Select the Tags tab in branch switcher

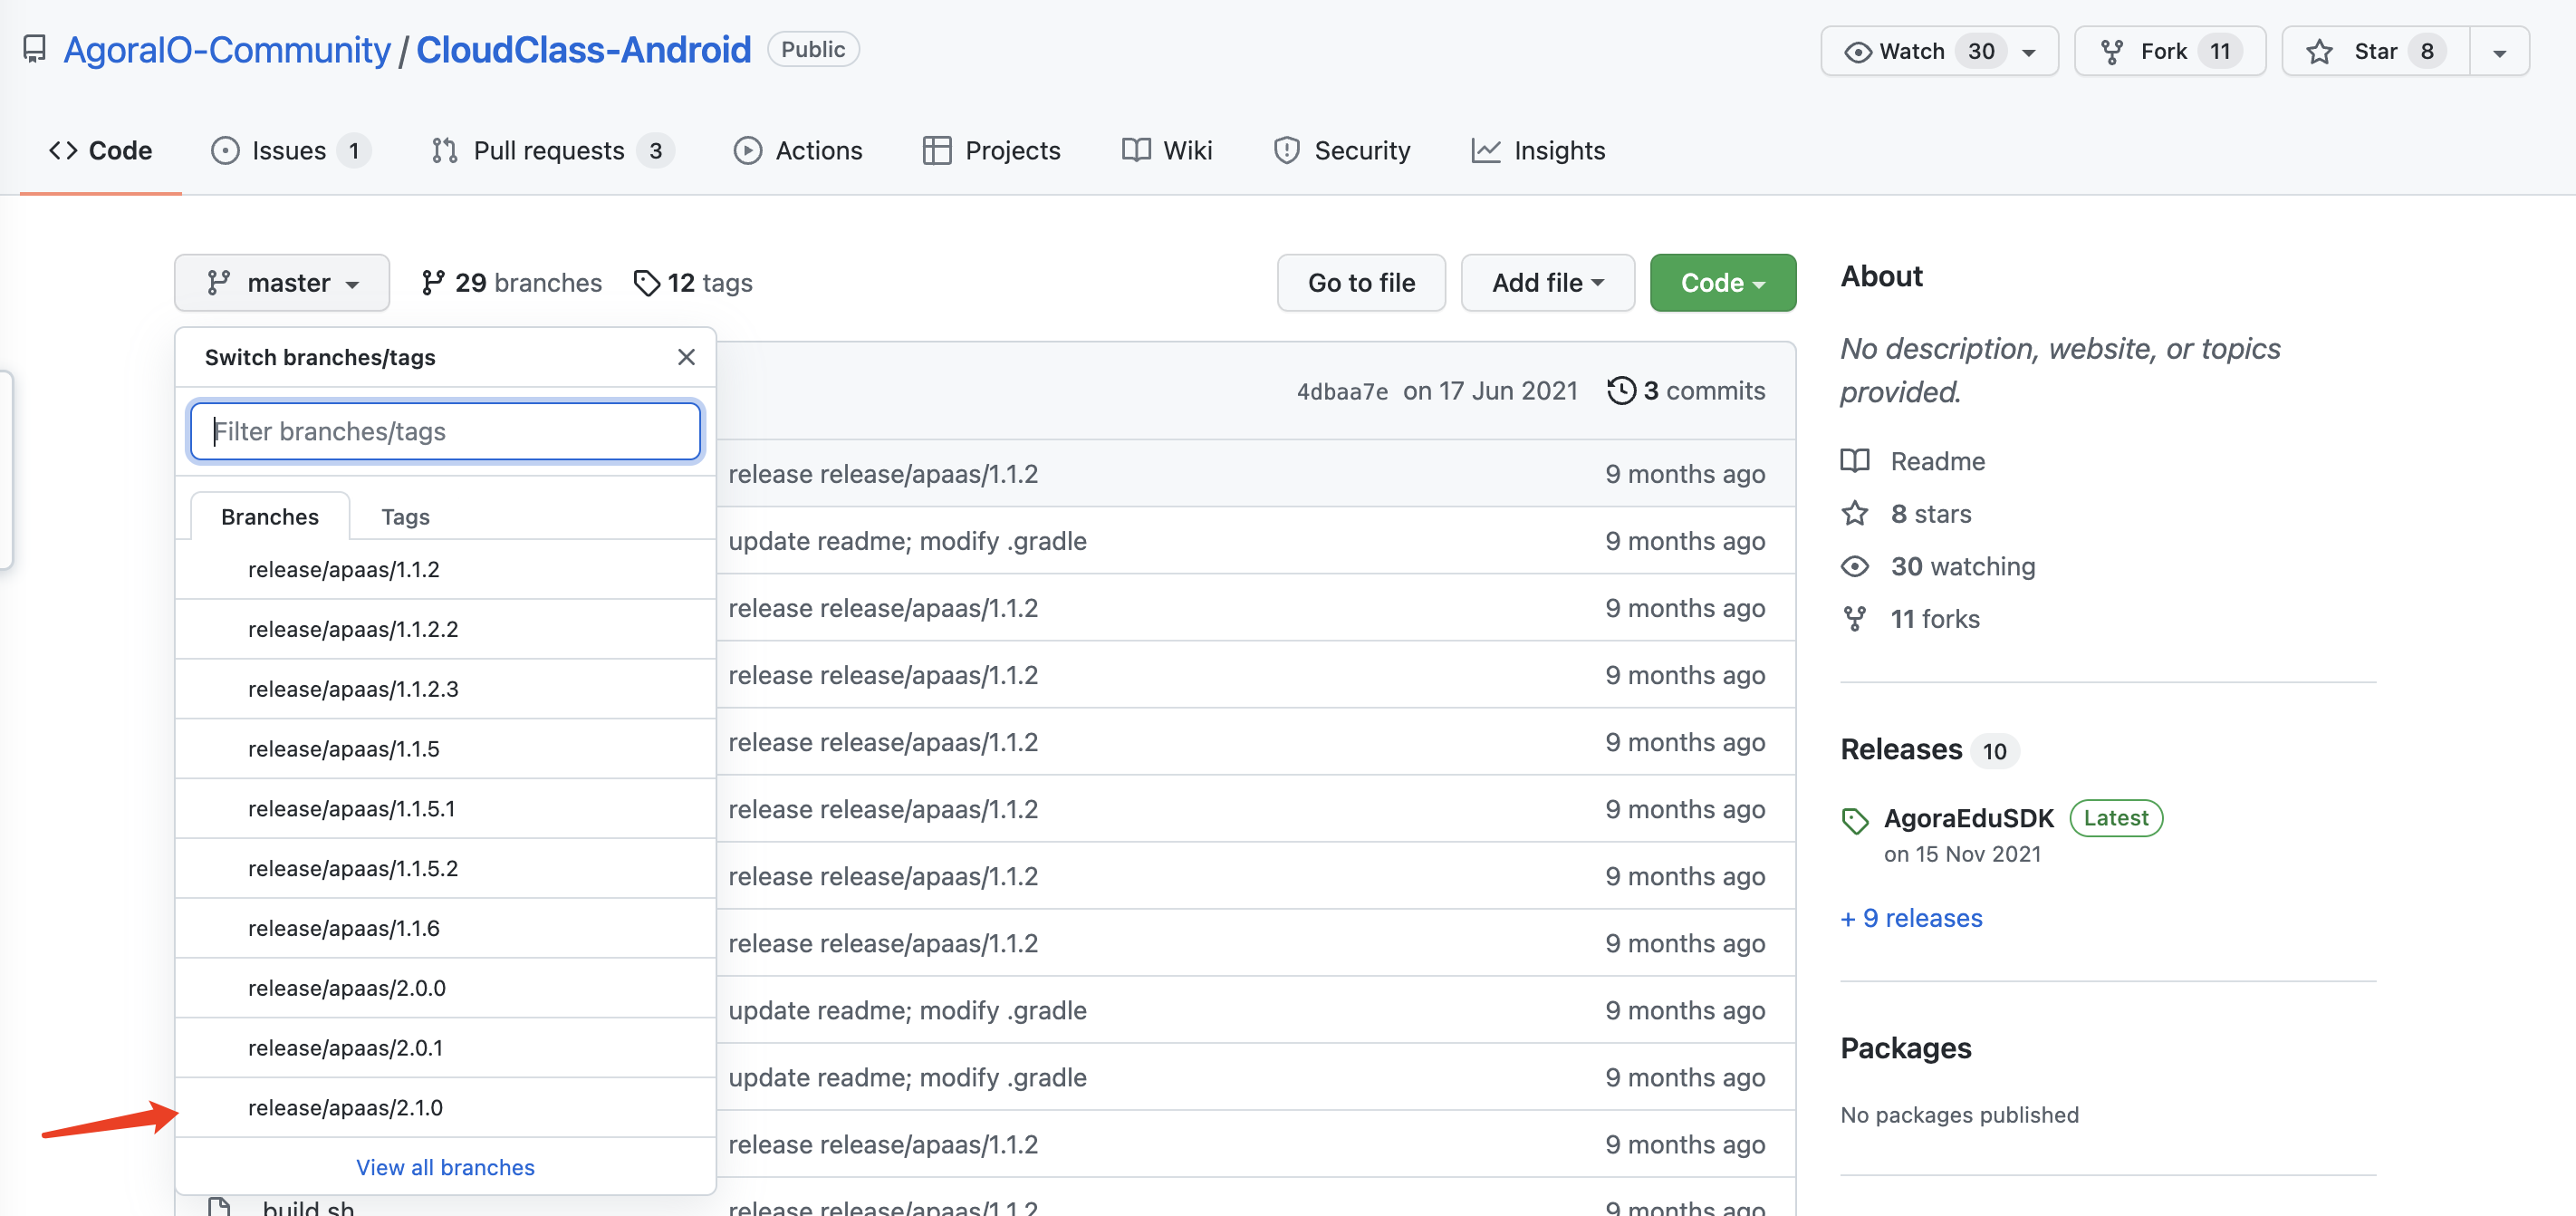click(405, 517)
